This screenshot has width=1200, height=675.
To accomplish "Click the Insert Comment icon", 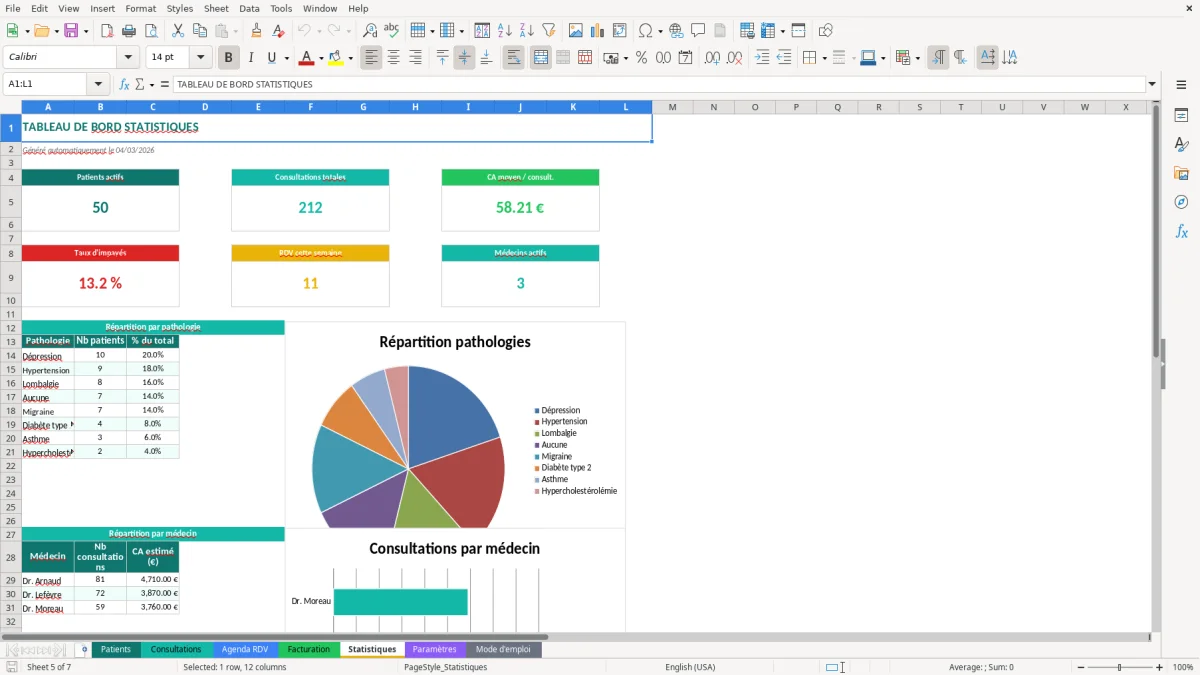I will pyautogui.click(x=698, y=31).
